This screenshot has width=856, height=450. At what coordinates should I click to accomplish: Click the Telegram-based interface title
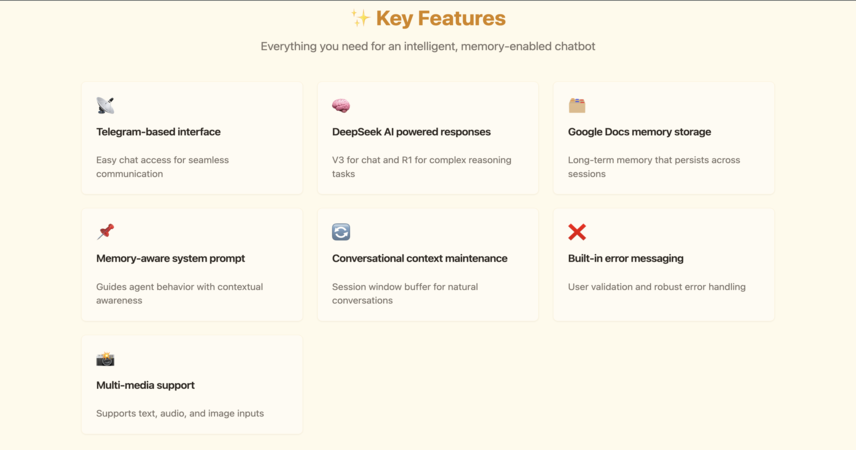tap(158, 132)
